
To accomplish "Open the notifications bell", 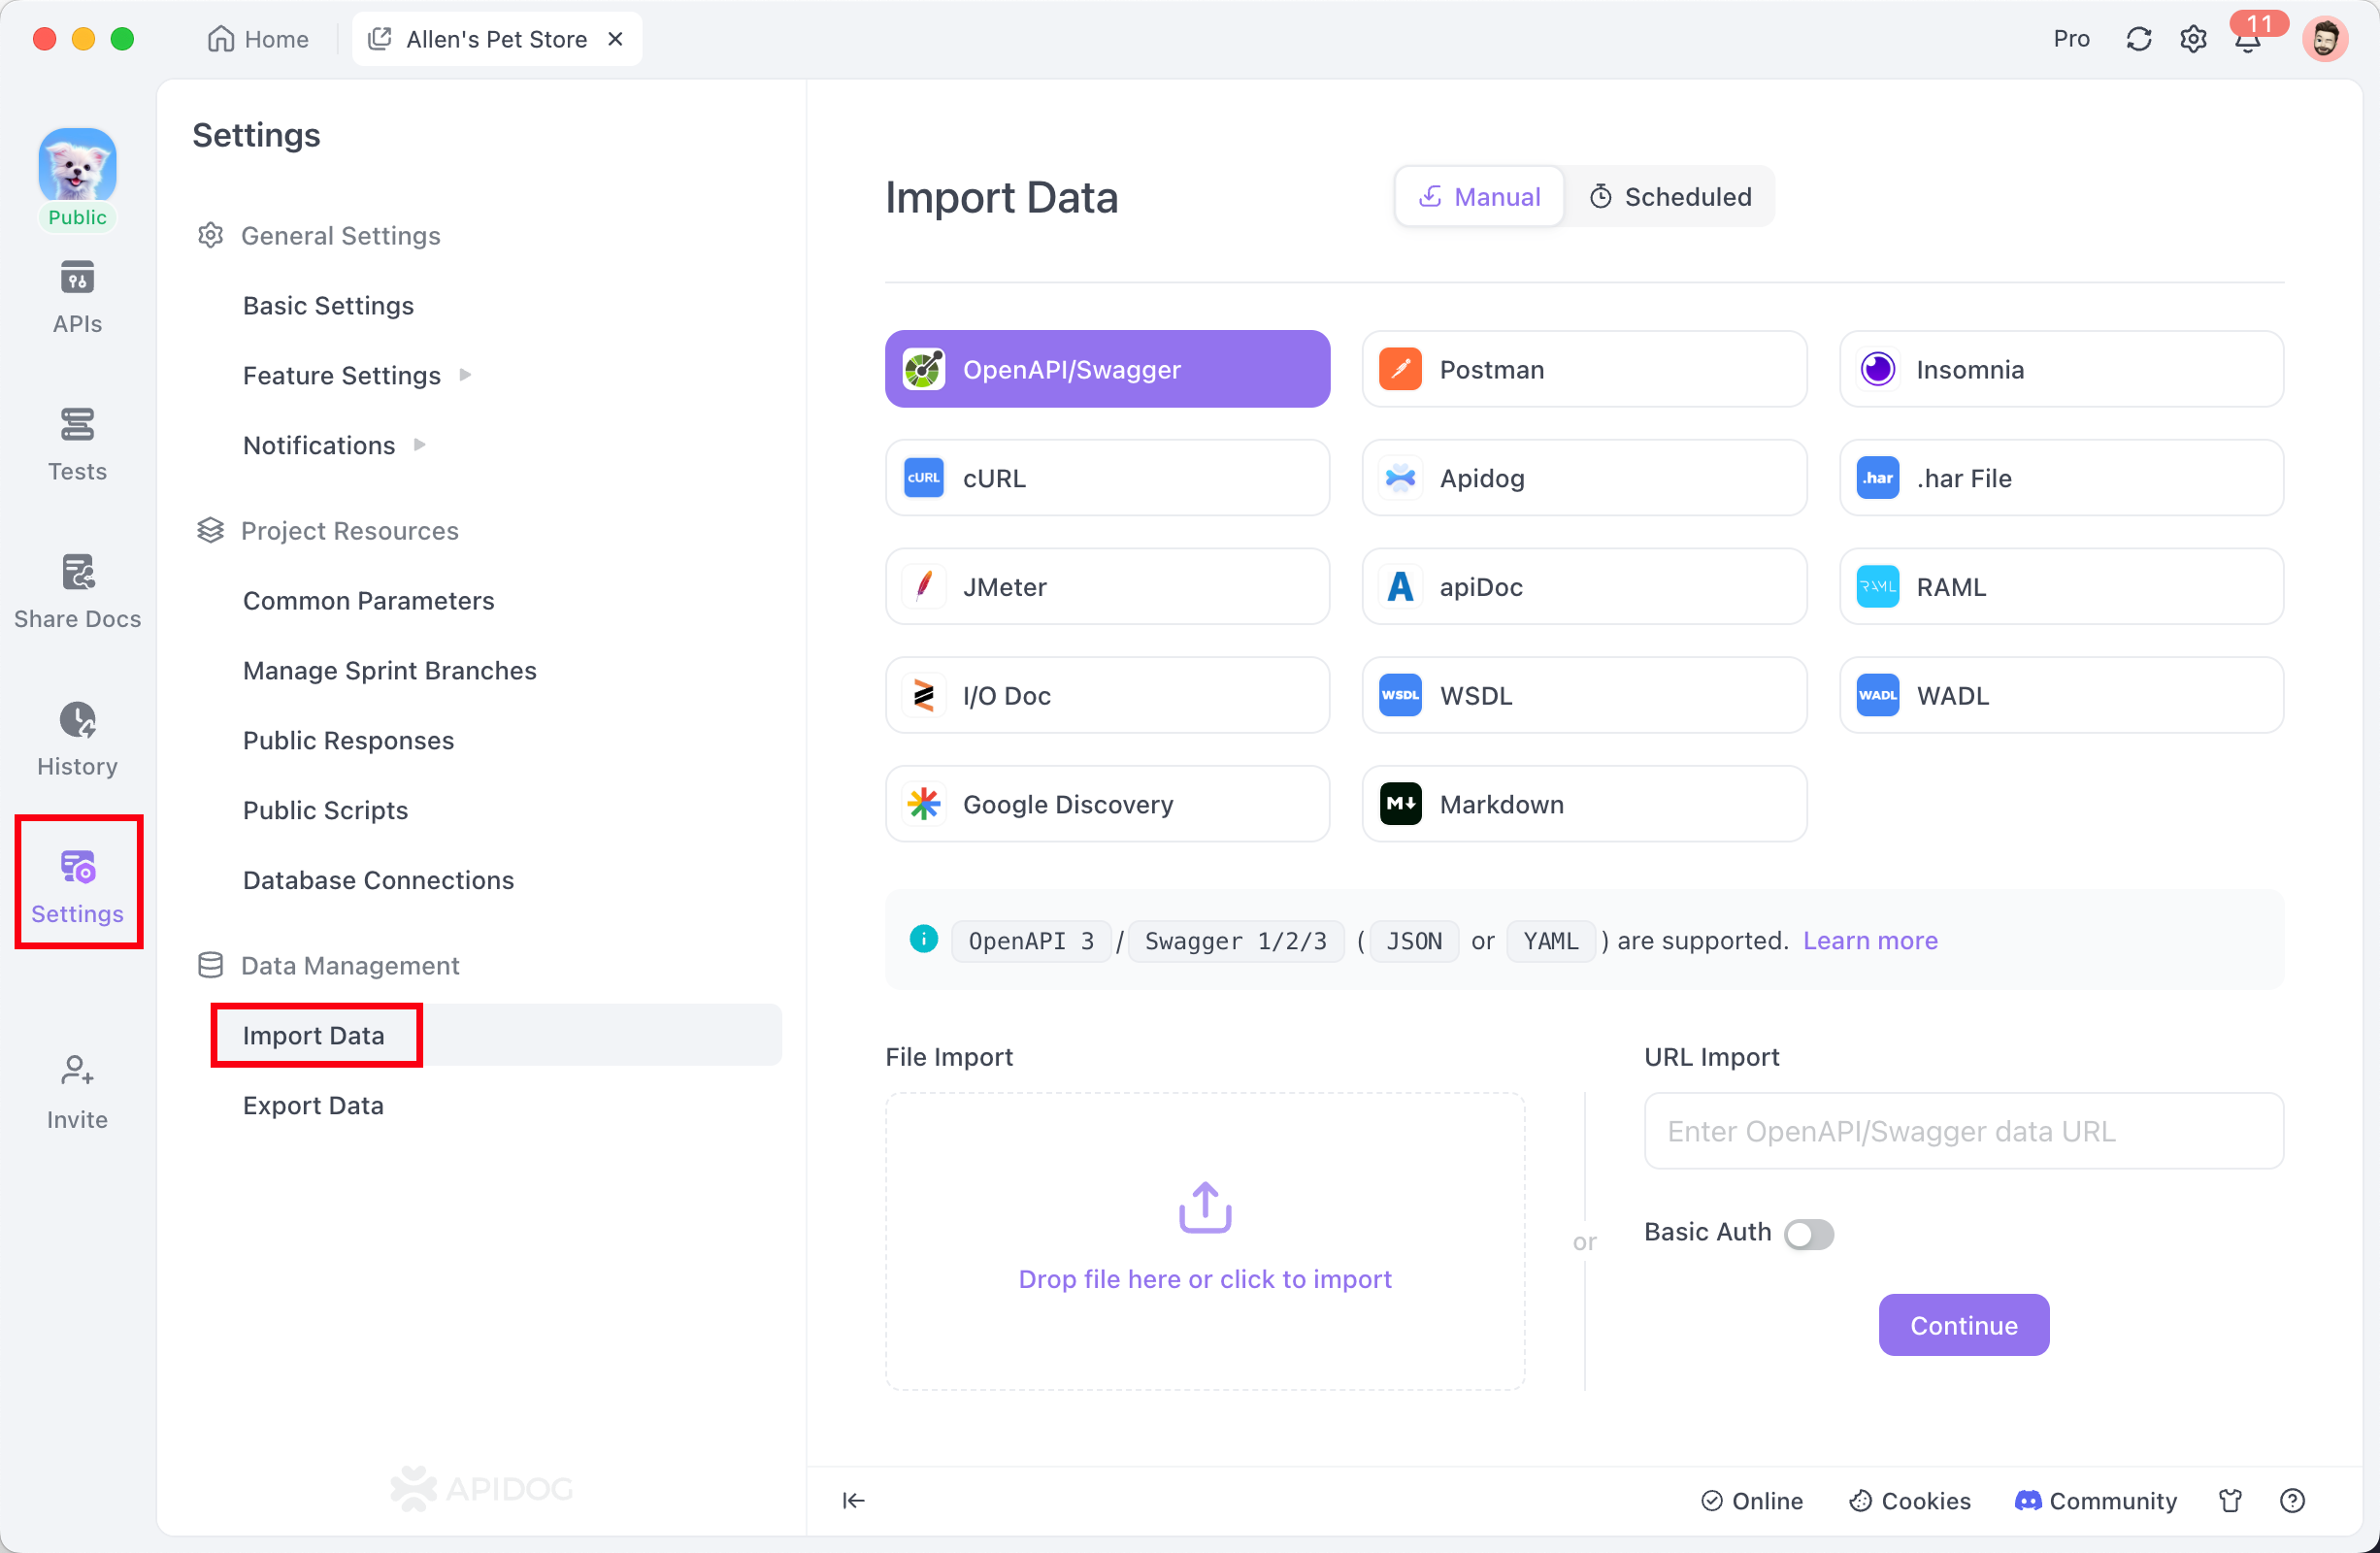I will (x=2248, y=40).
